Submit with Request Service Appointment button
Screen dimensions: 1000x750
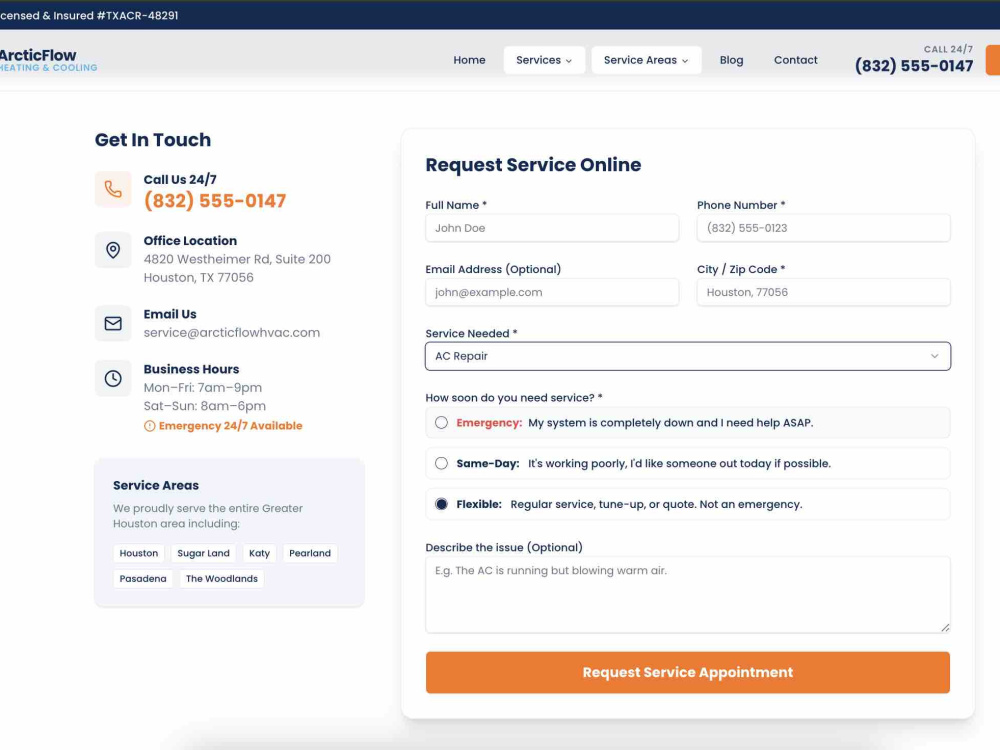click(688, 672)
